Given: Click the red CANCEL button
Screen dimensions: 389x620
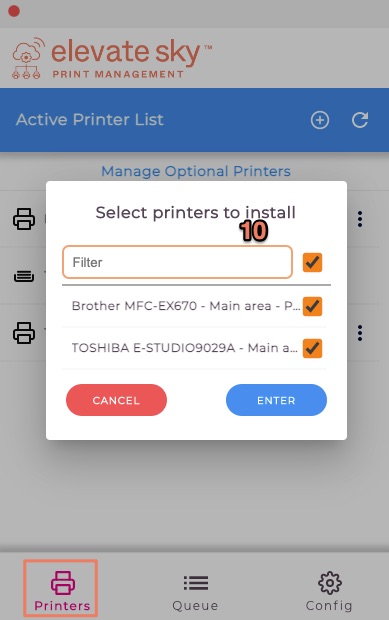Looking at the screenshot, I should (x=116, y=400).
